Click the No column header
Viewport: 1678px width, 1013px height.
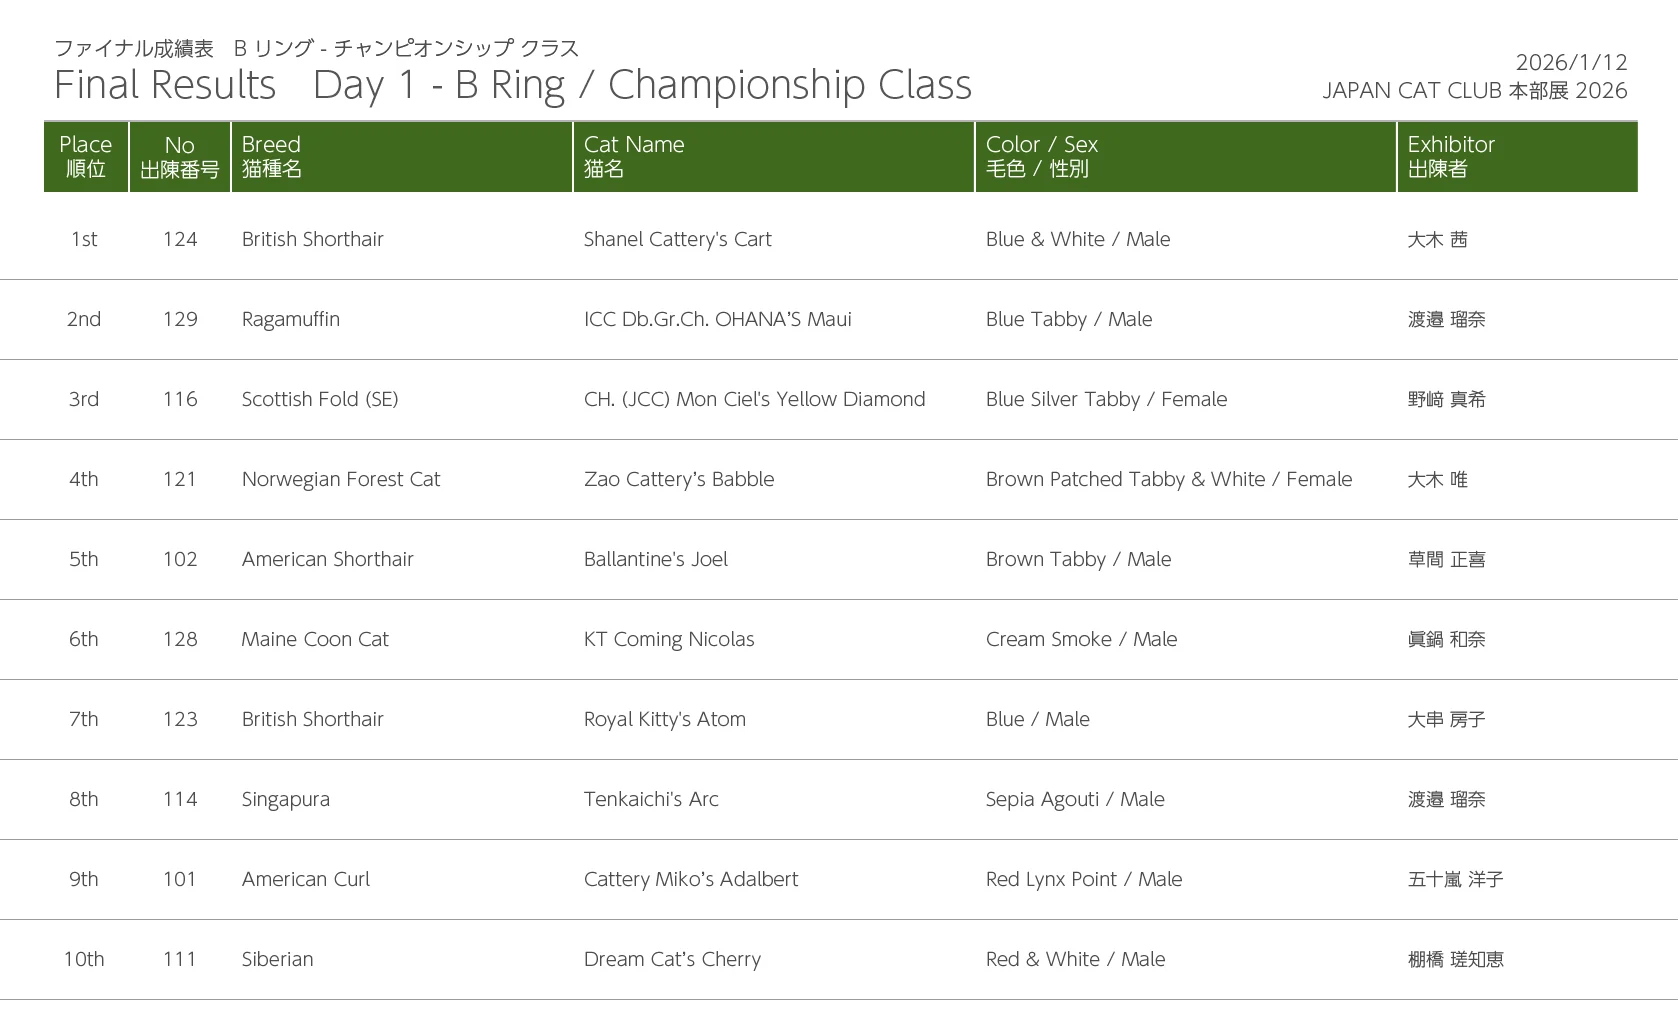(180, 156)
